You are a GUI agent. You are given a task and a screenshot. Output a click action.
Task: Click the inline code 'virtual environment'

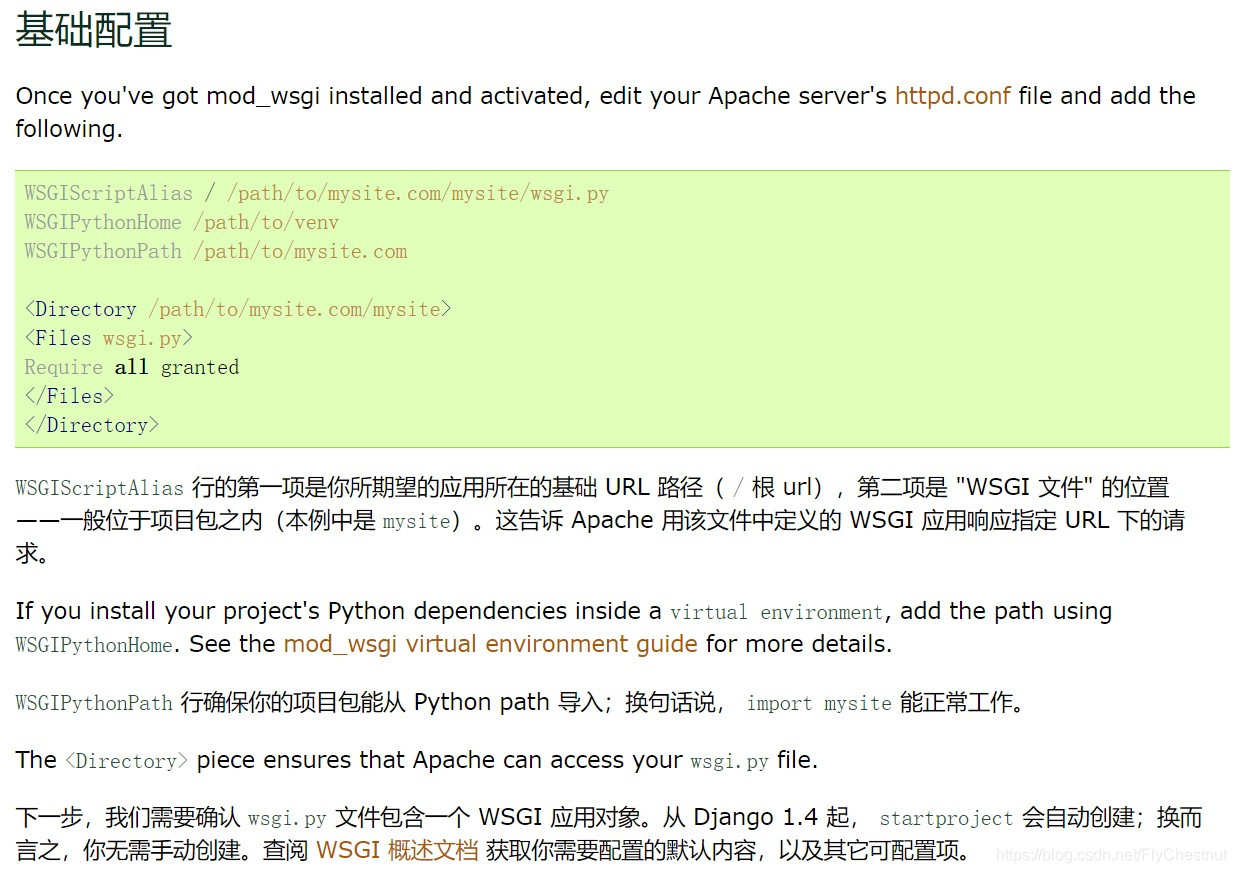(777, 612)
